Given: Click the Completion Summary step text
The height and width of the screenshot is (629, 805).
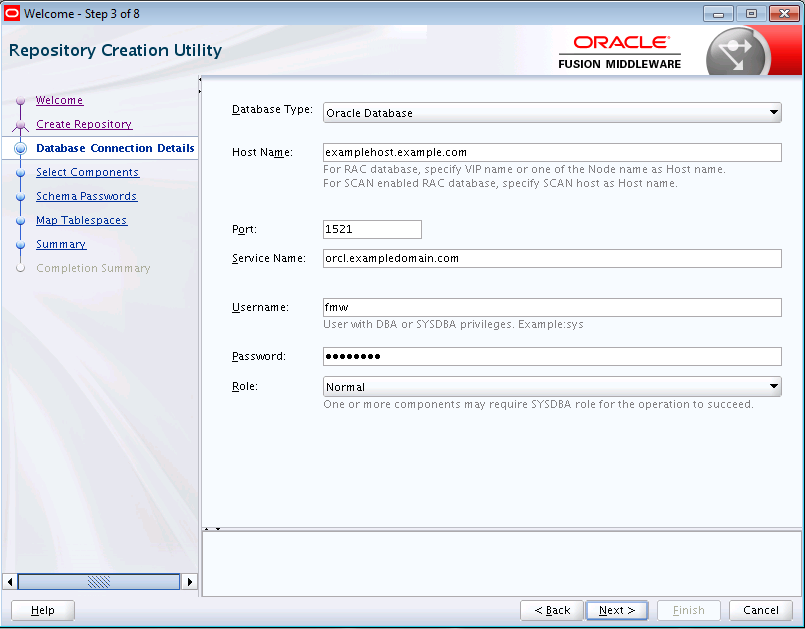Looking at the screenshot, I should (x=93, y=269).
